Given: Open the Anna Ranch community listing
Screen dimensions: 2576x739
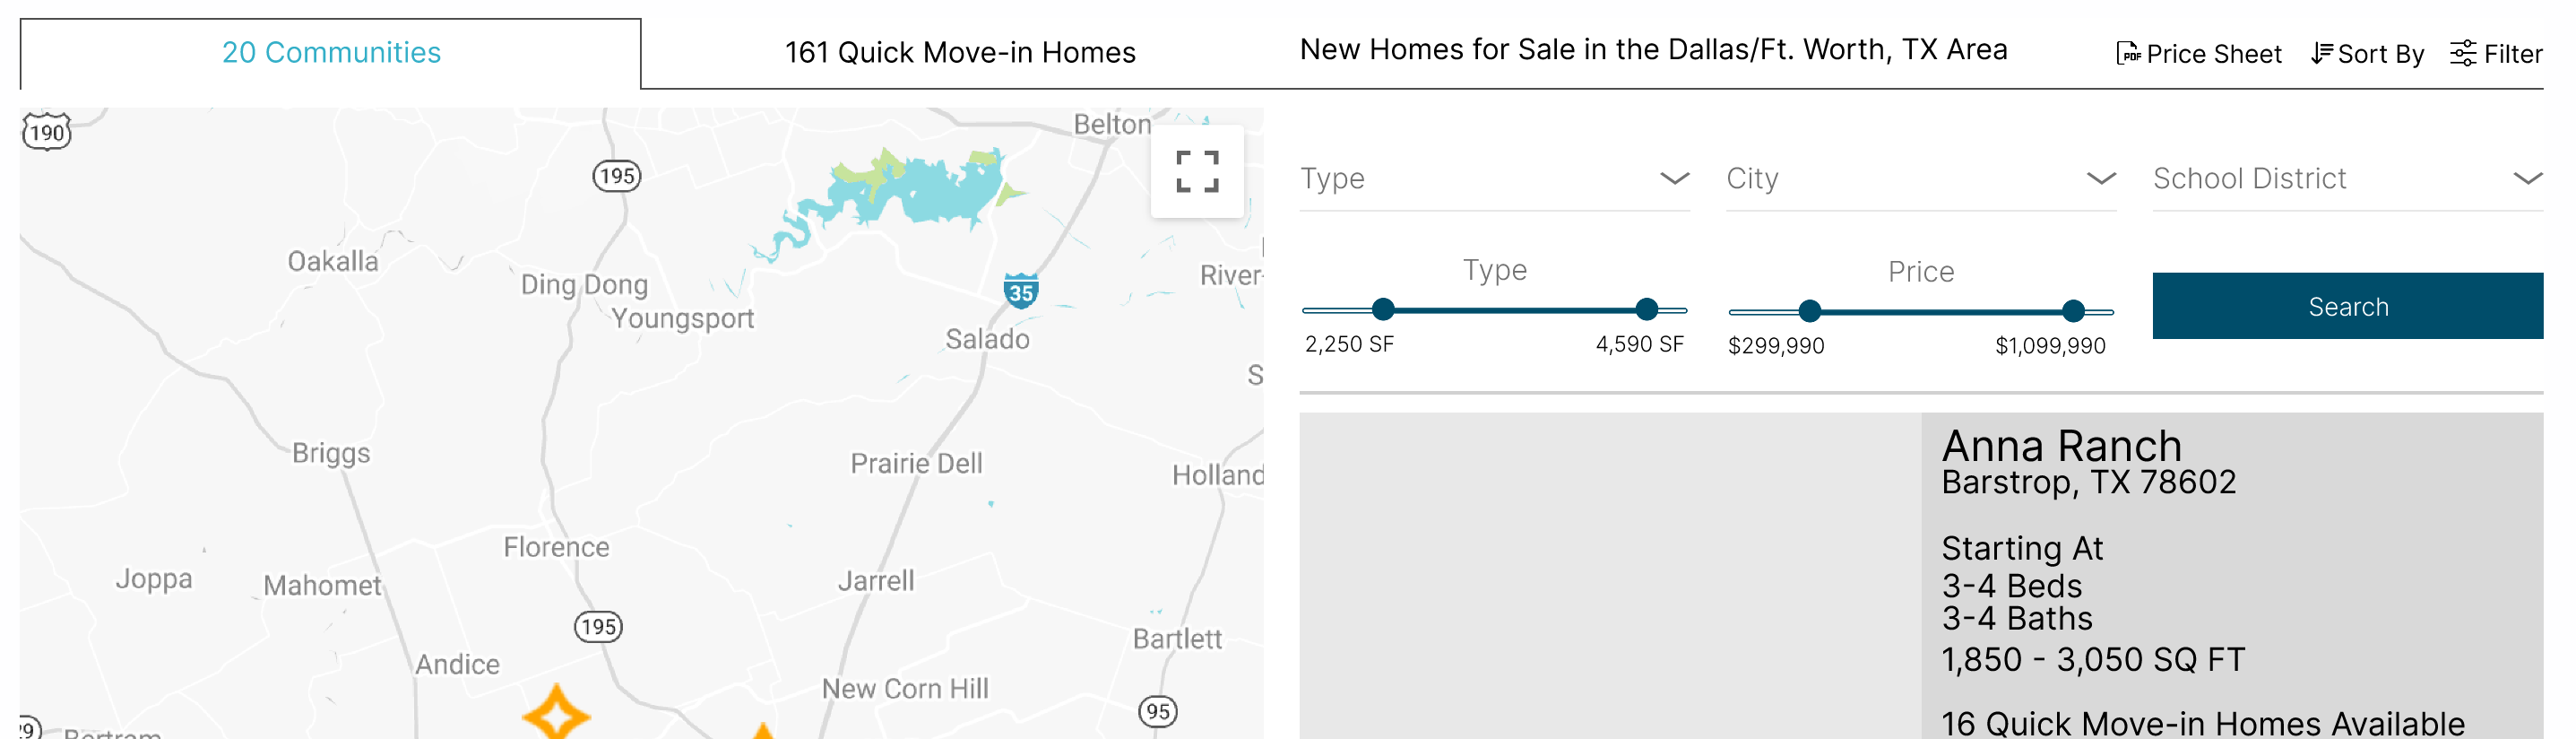Looking at the screenshot, I should 2061,446.
